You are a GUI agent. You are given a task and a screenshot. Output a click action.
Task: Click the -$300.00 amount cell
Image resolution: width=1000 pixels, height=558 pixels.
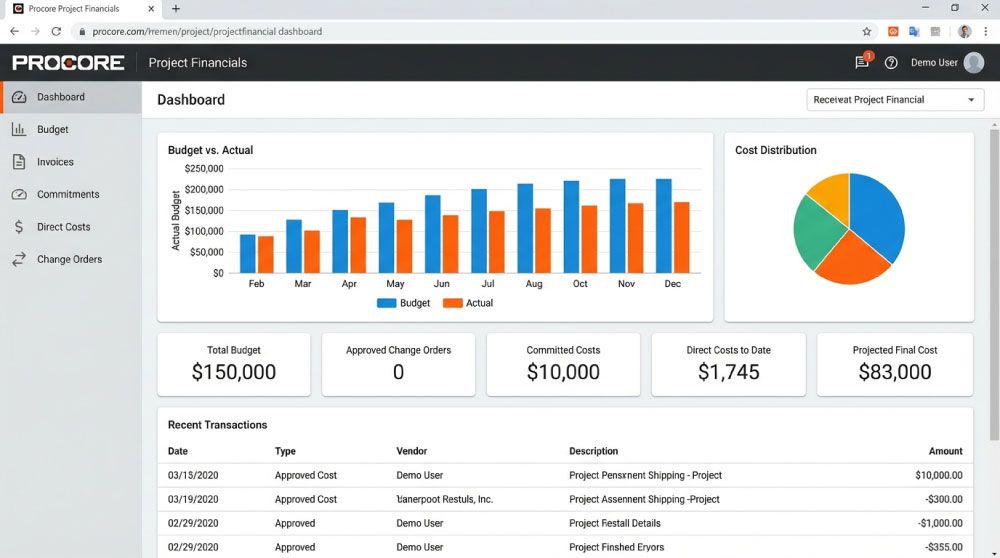943,499
